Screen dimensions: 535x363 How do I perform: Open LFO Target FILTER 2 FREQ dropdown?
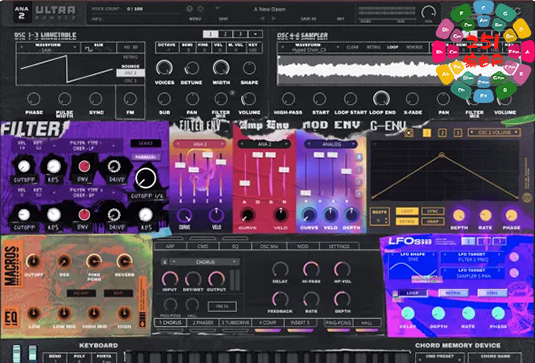coord(473,257)
